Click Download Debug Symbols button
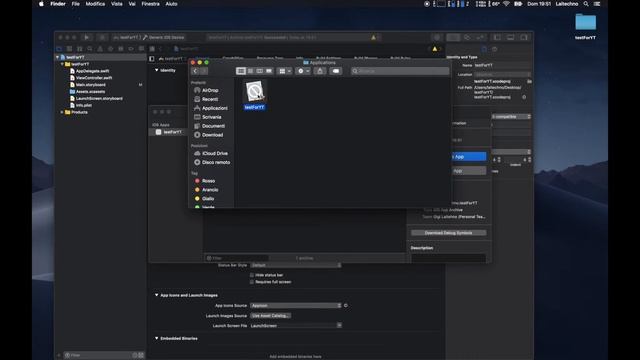 coord(449,233)
